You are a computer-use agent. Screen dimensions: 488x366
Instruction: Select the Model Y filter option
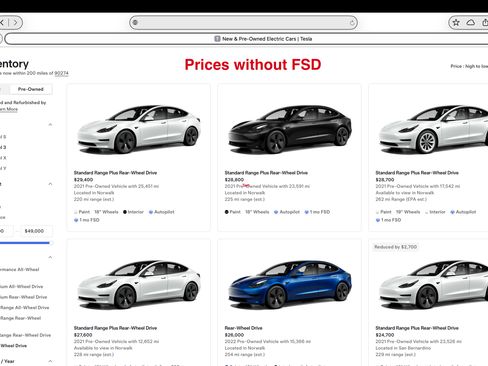3,169
